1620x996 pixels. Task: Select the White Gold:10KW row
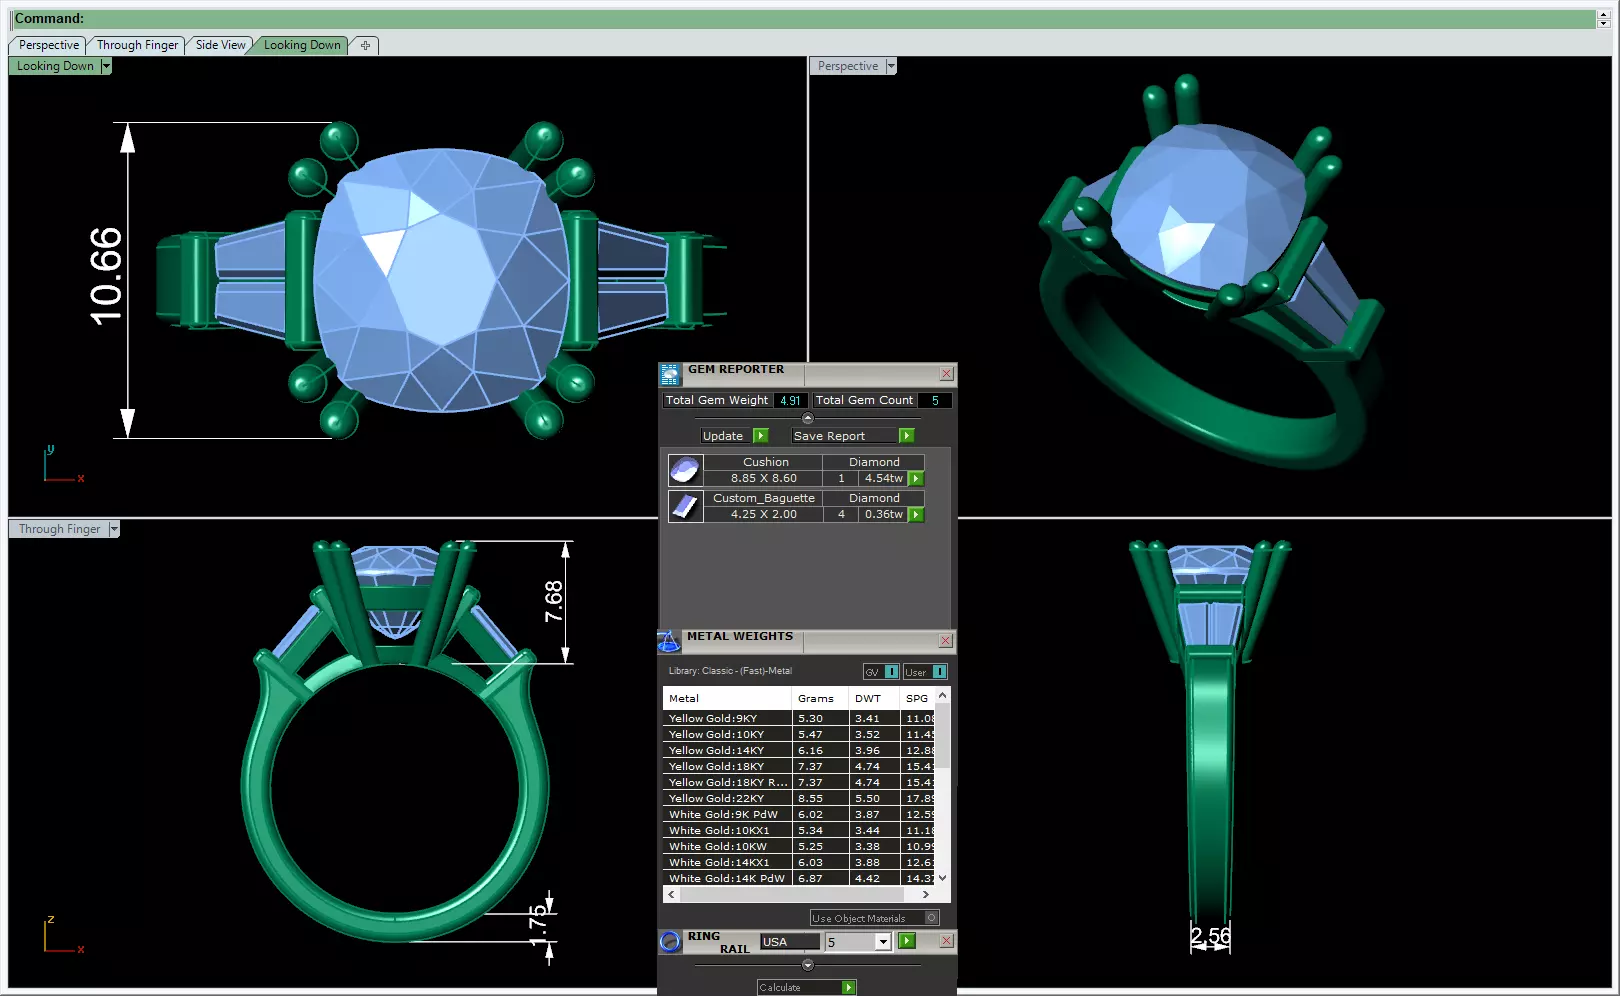click(x=799, y=846)
